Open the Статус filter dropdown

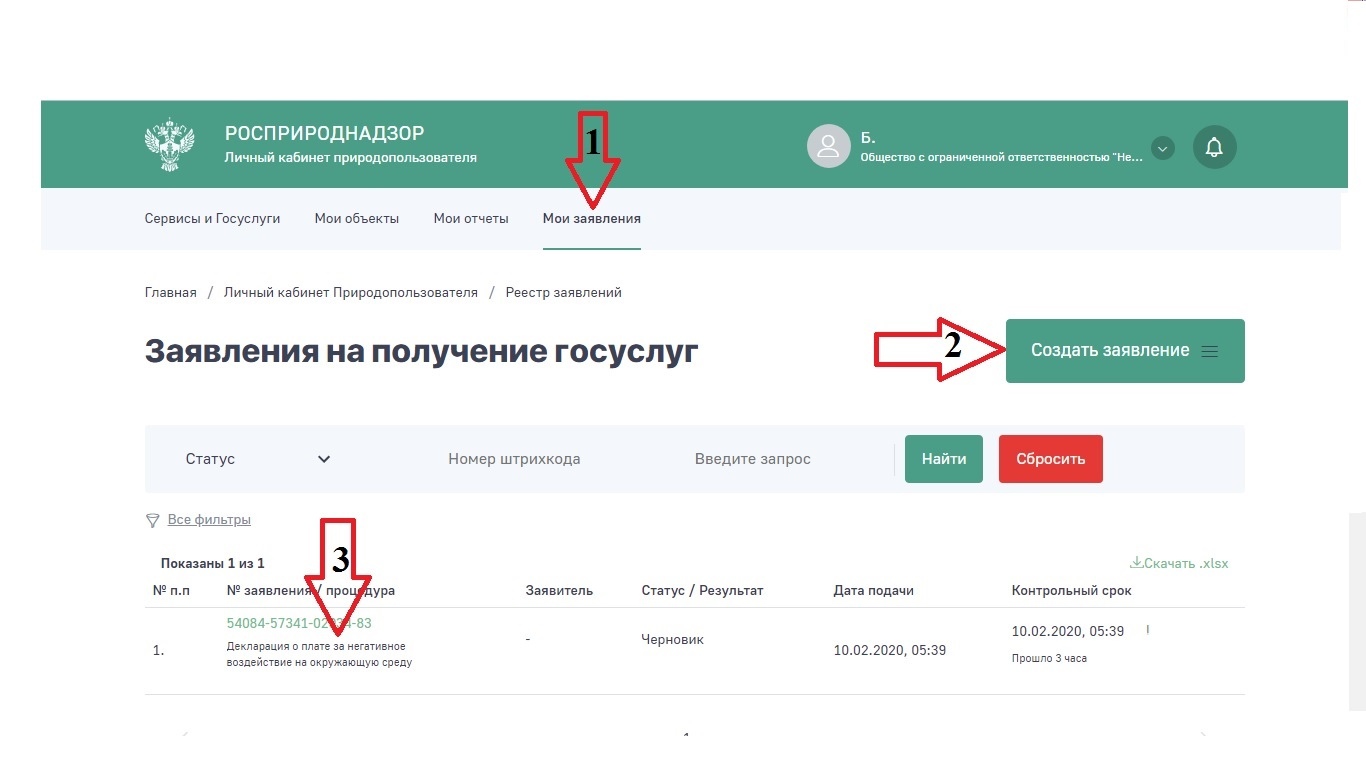pyautogui.click(x=257, y=459)
